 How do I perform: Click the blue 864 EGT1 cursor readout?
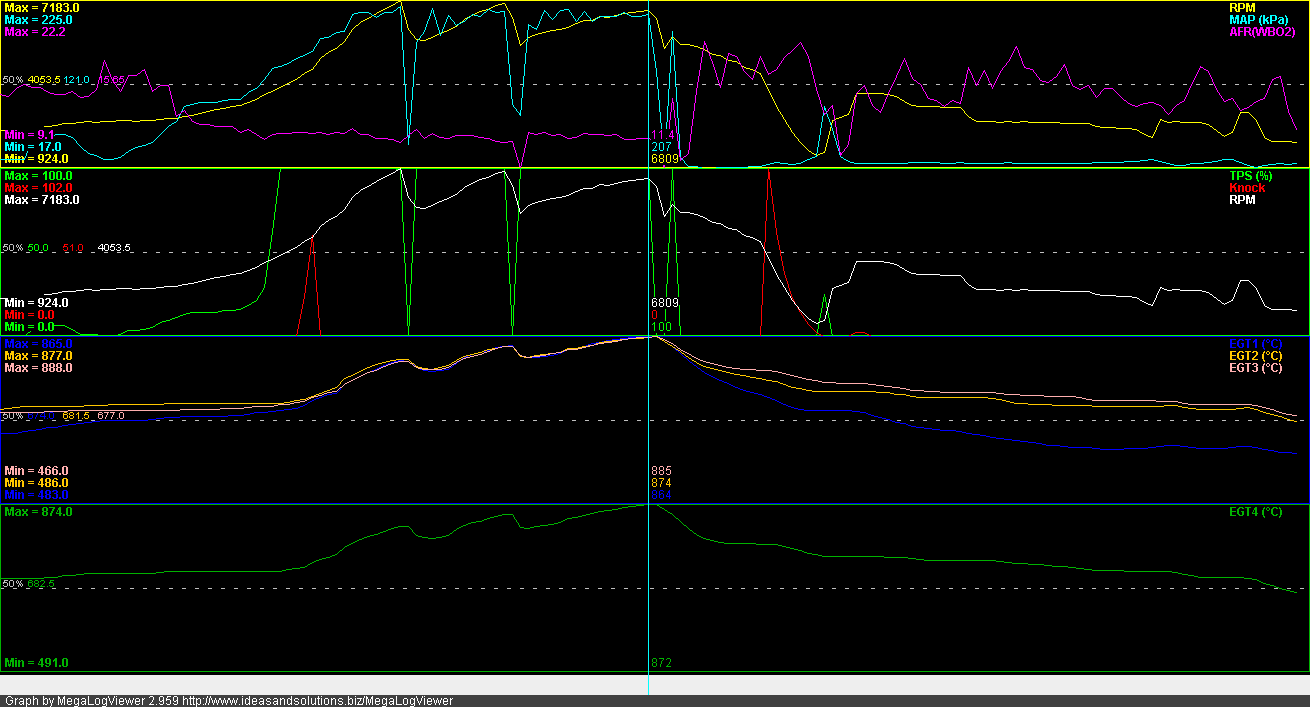pos(661,495)
